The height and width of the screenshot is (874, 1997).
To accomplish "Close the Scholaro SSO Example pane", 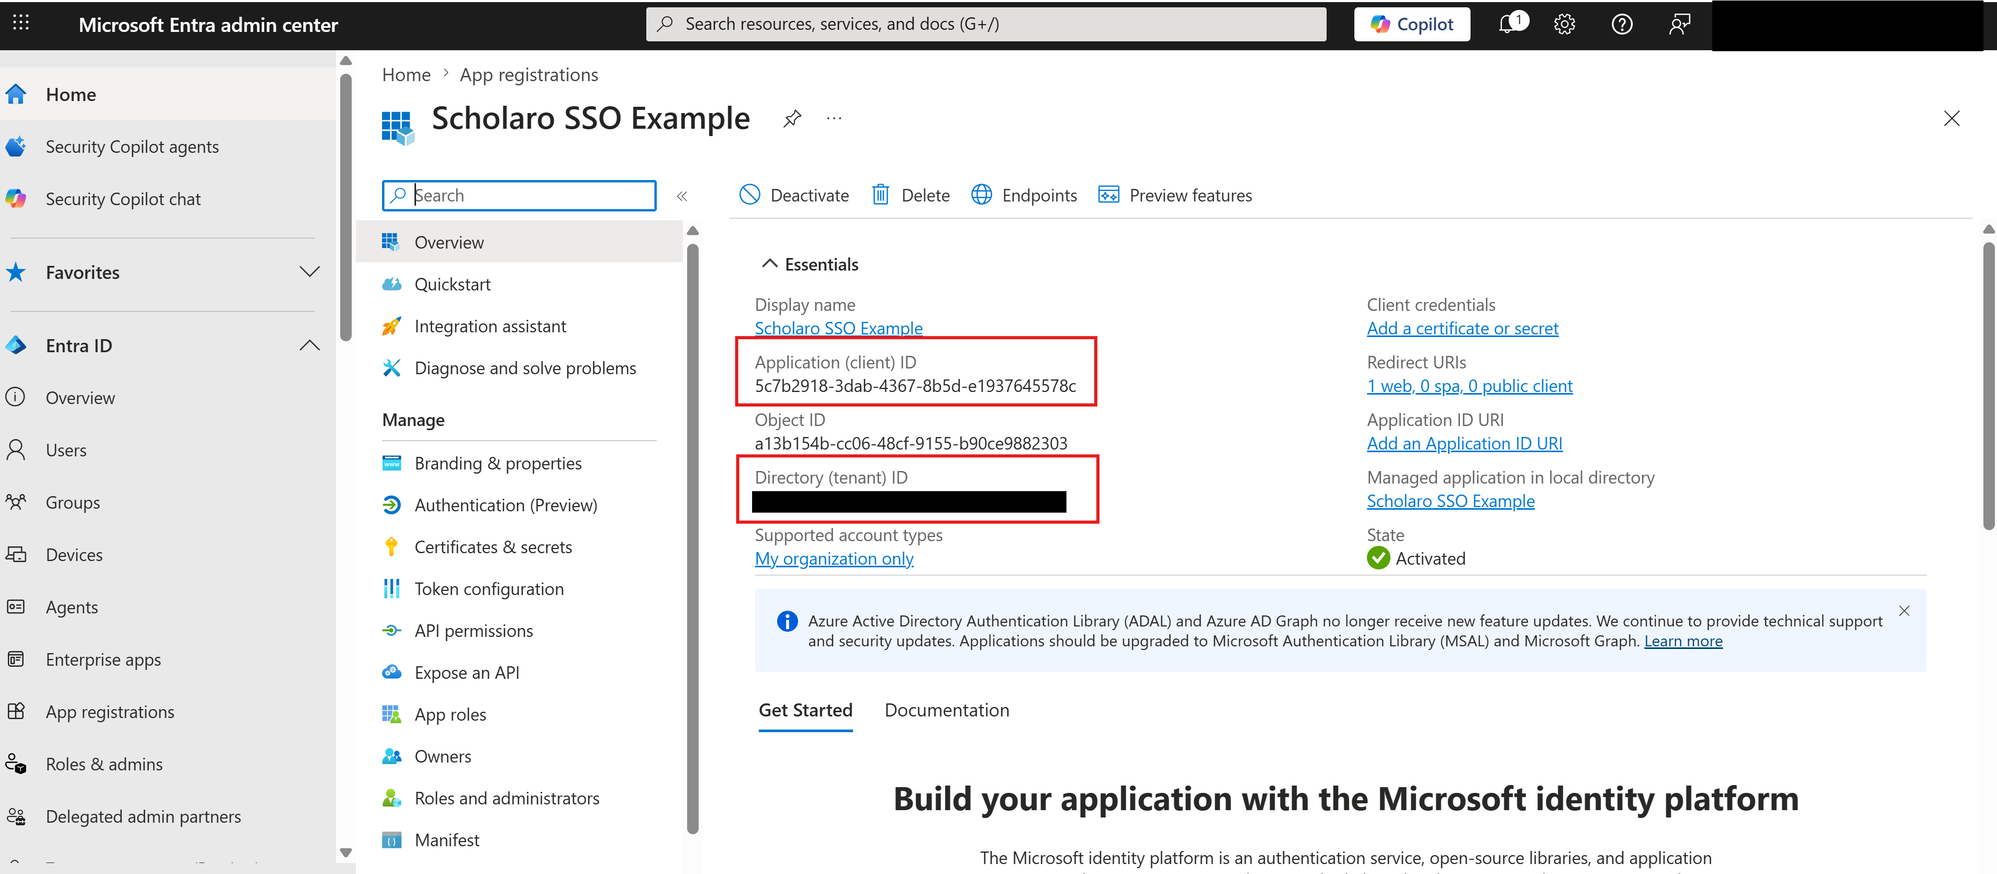I will tap(1951, 119).
